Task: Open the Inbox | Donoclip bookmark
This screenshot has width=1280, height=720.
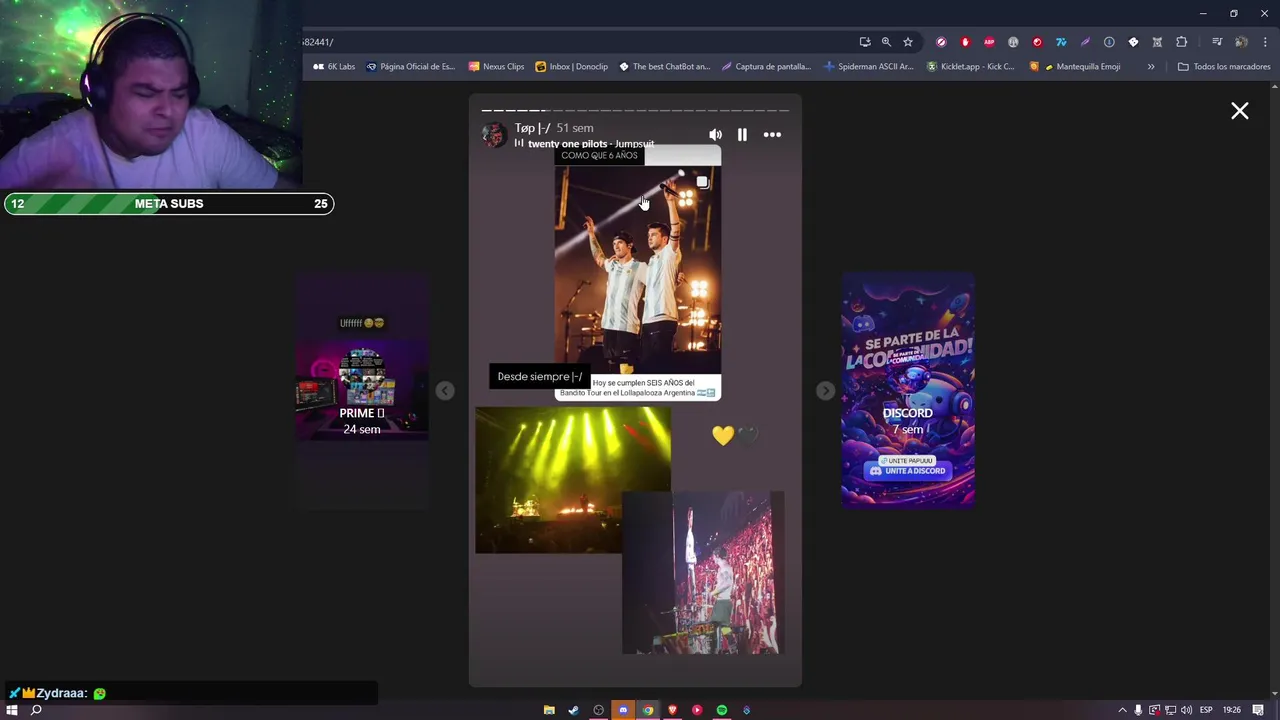Action: 571,66
